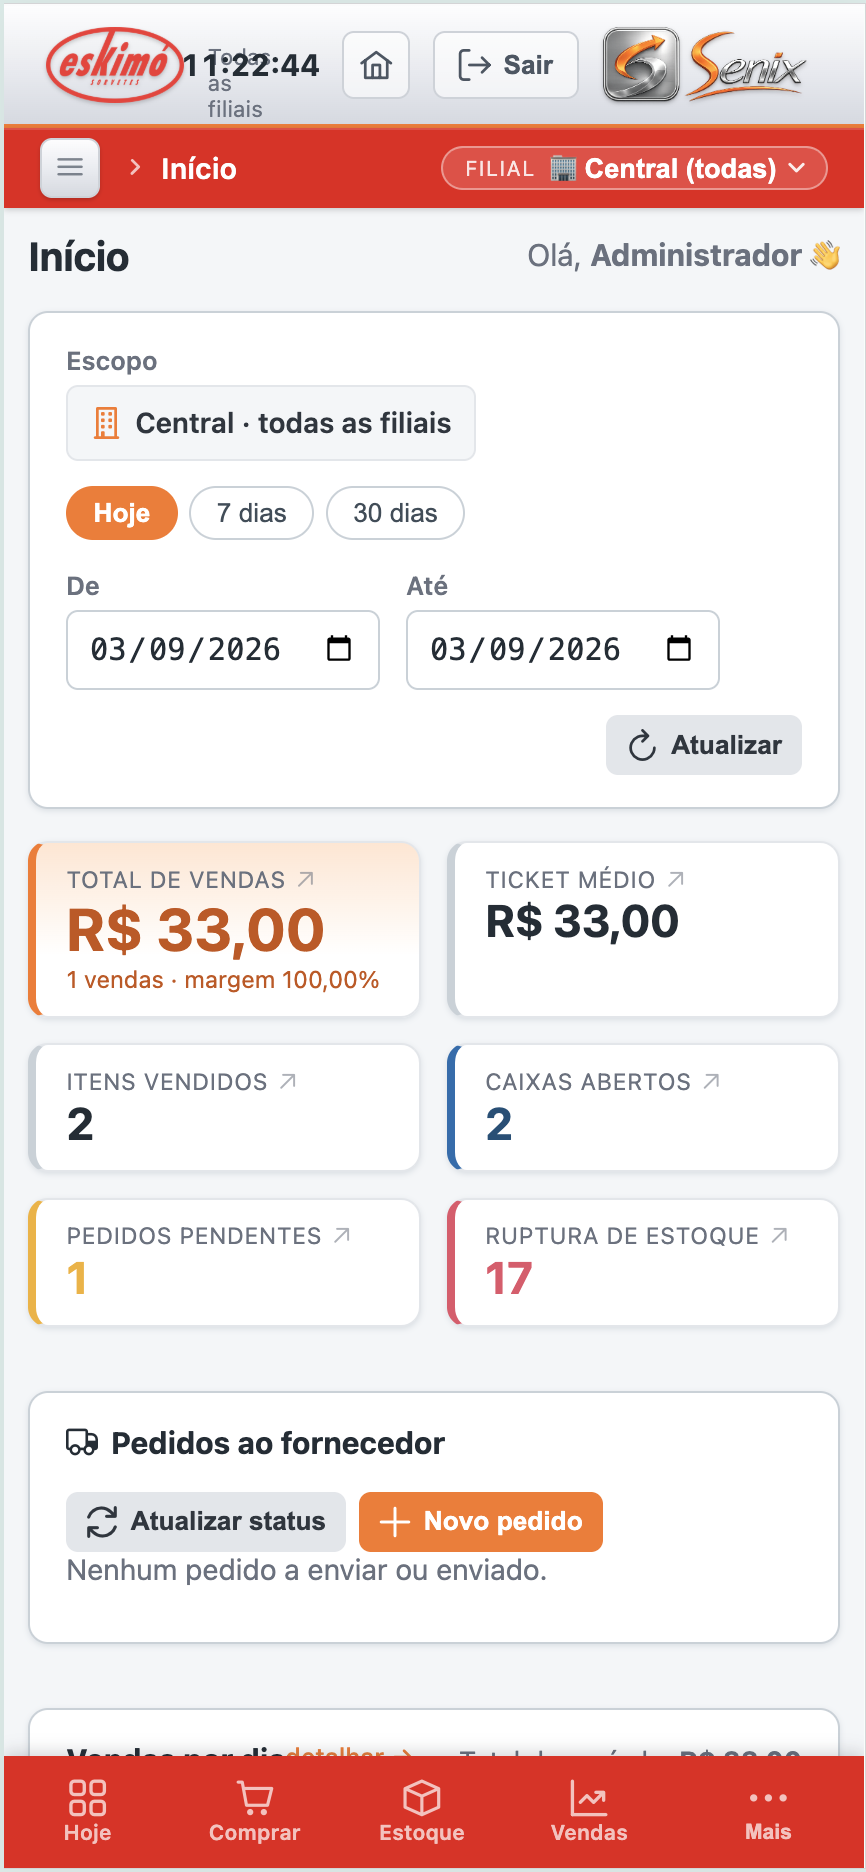Open the Total de Vendas card
This screenshot has height=1872, width=866.
click(224, 930)
